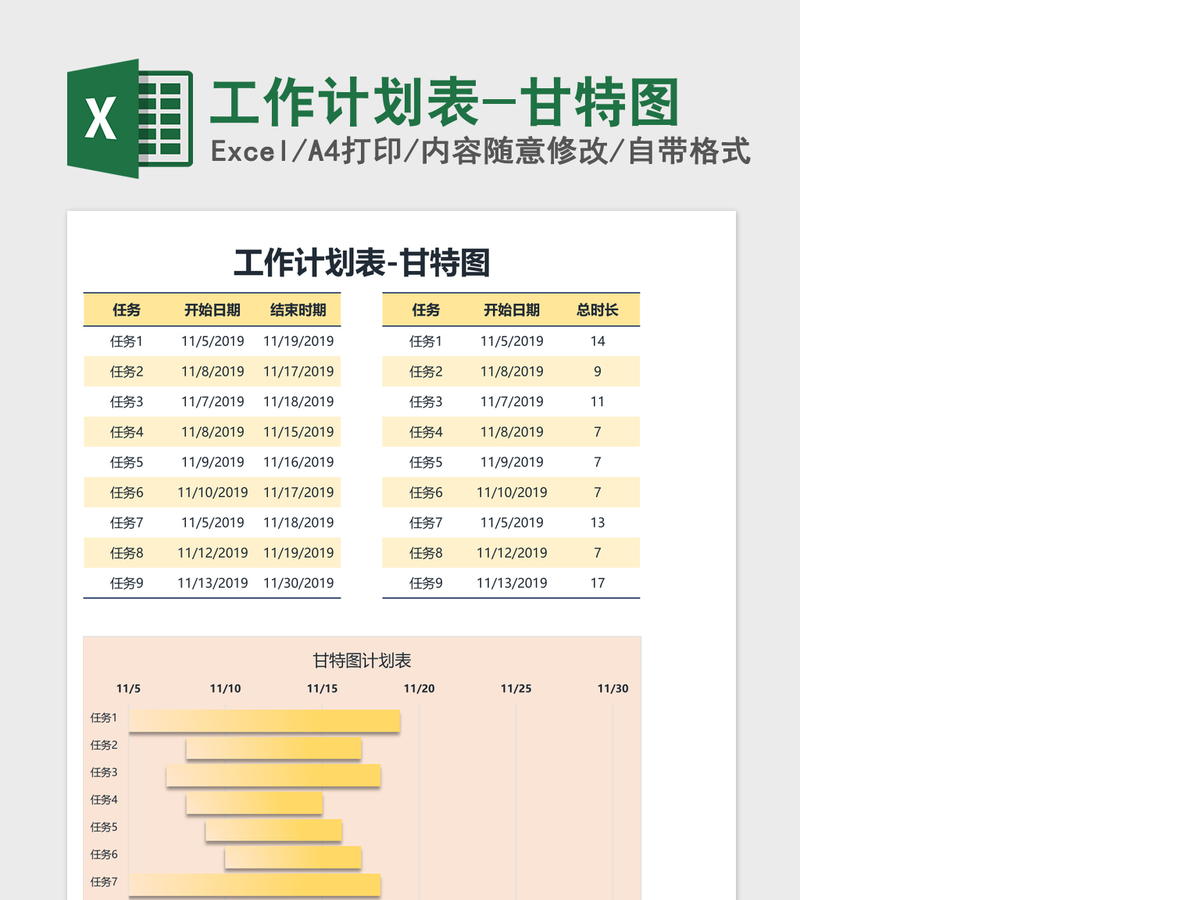
Task: Click the 11/5 axis label on the chart
Action: 128,689
